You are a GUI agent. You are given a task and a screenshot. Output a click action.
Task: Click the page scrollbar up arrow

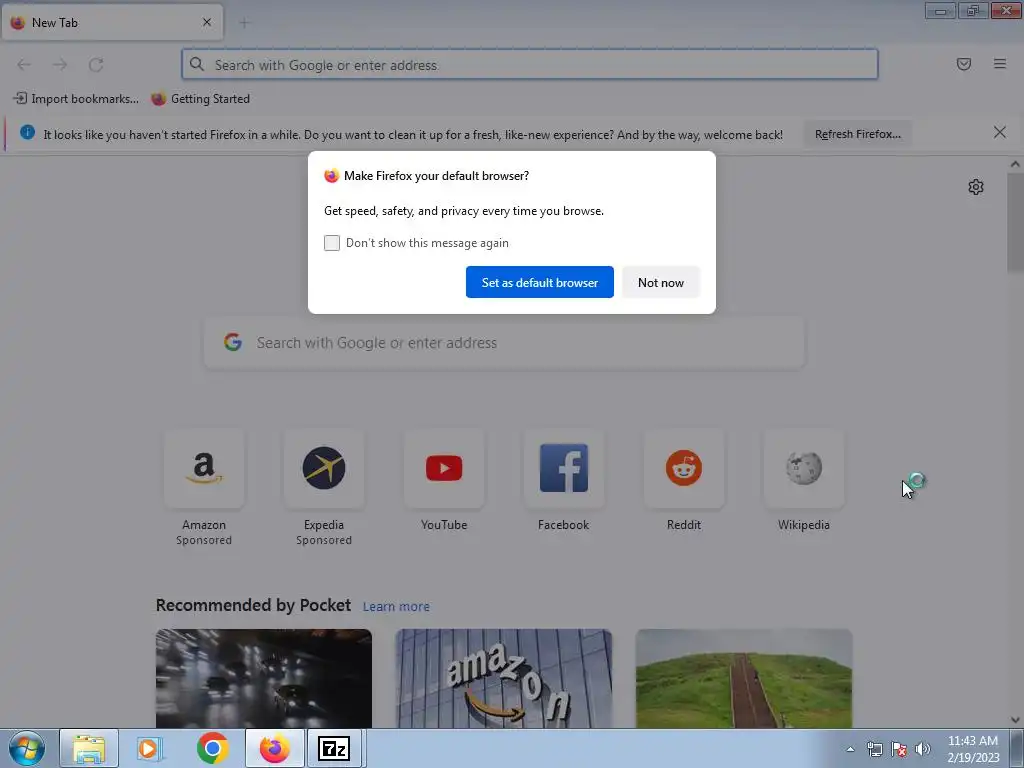(x=1015, y=164)
